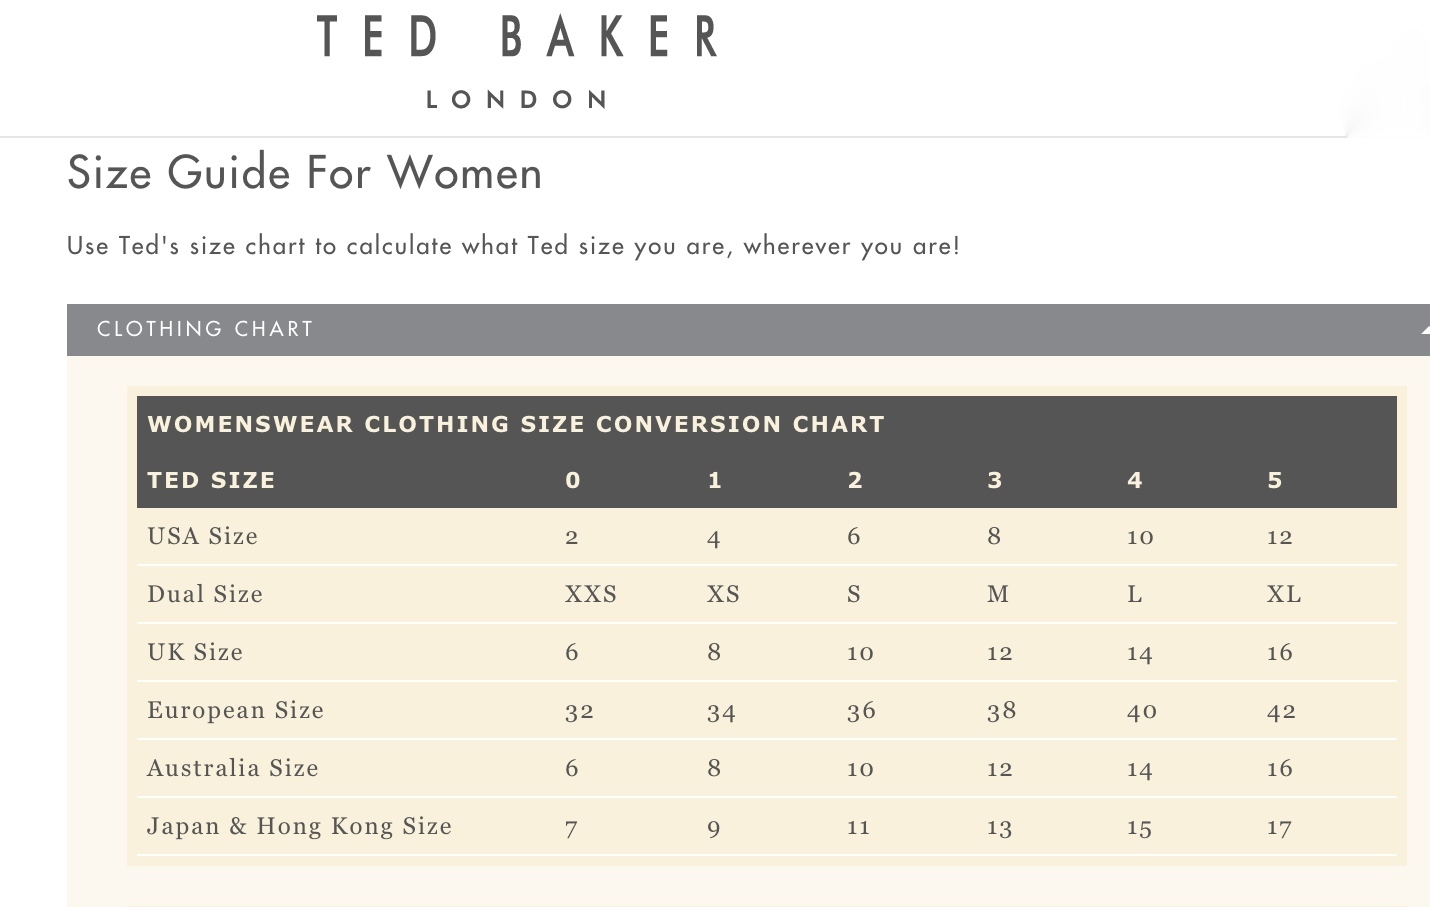This screenshot has height=907, width=1430.
Task: Select the USA Size row label
Action: click(202, 537)
